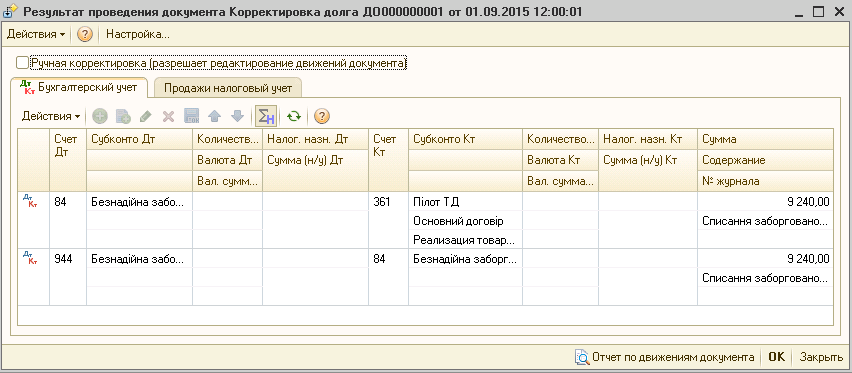Click the move up arrow icon
Image resolution: width=852 pixels, height=373 pixels.
tap(215, 116)
